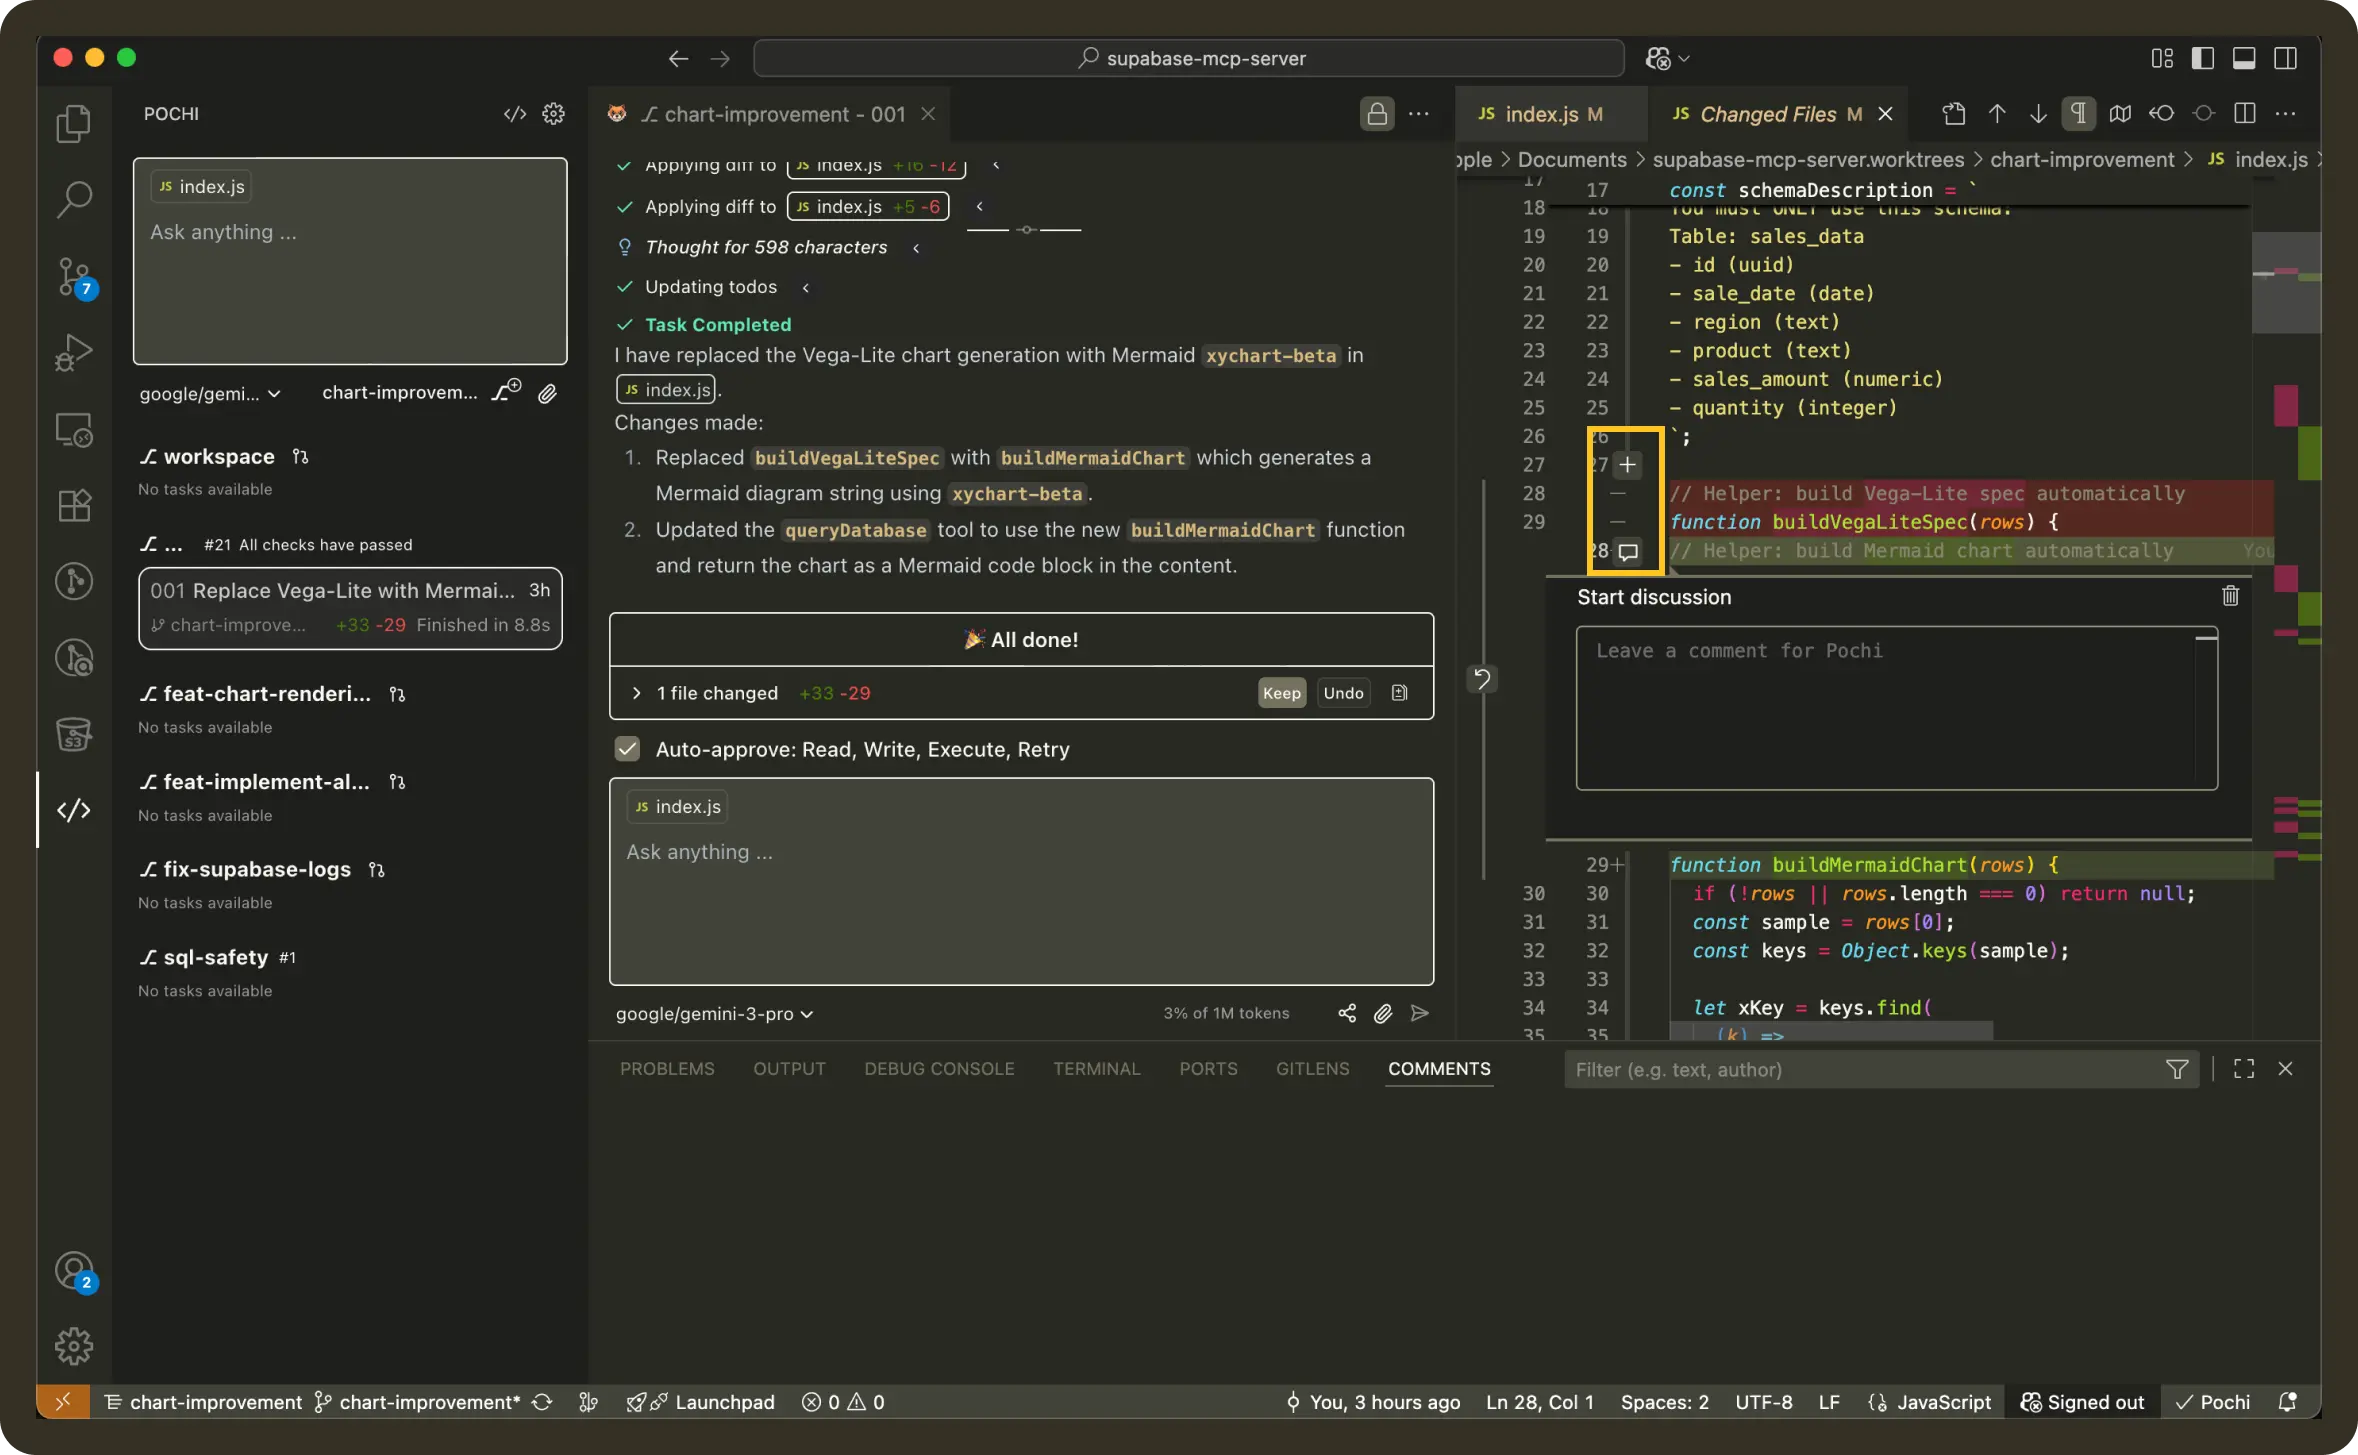The image size is (2358, 1455).
Task: Click the send message arrow icon
Action: coord(1419,1013)
